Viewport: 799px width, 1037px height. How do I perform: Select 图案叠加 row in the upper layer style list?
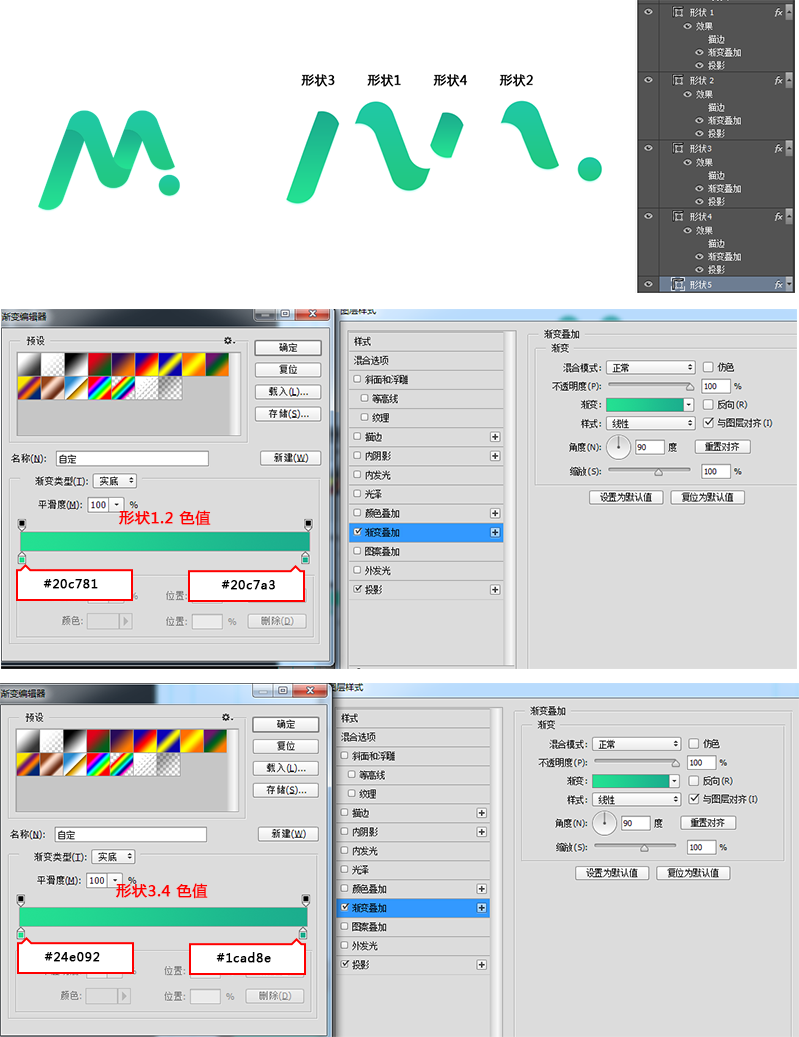click(x=426, y=552)
